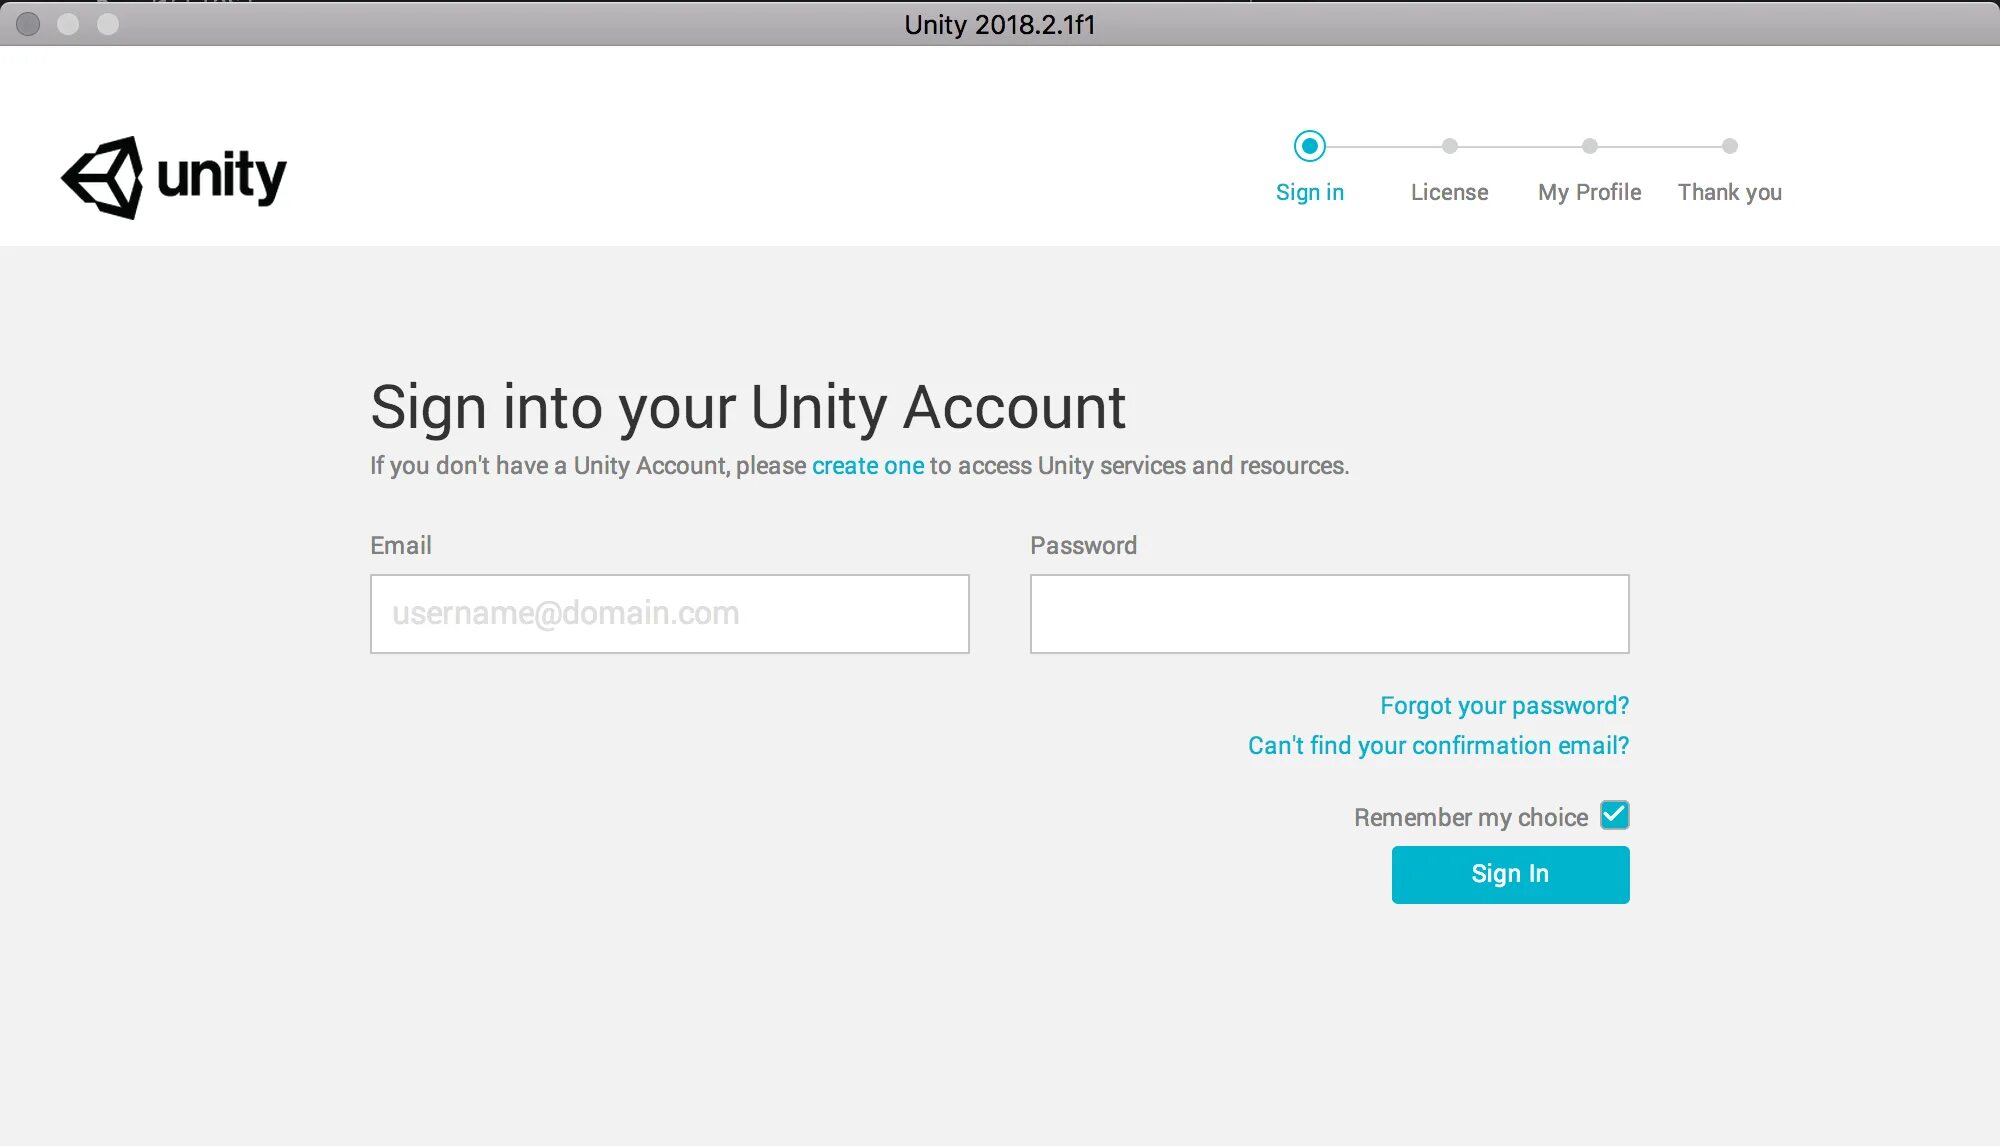This screenshot has height=1146, width=2000.
Task: Click the Unity logo icon
Action: click(103, 178)
